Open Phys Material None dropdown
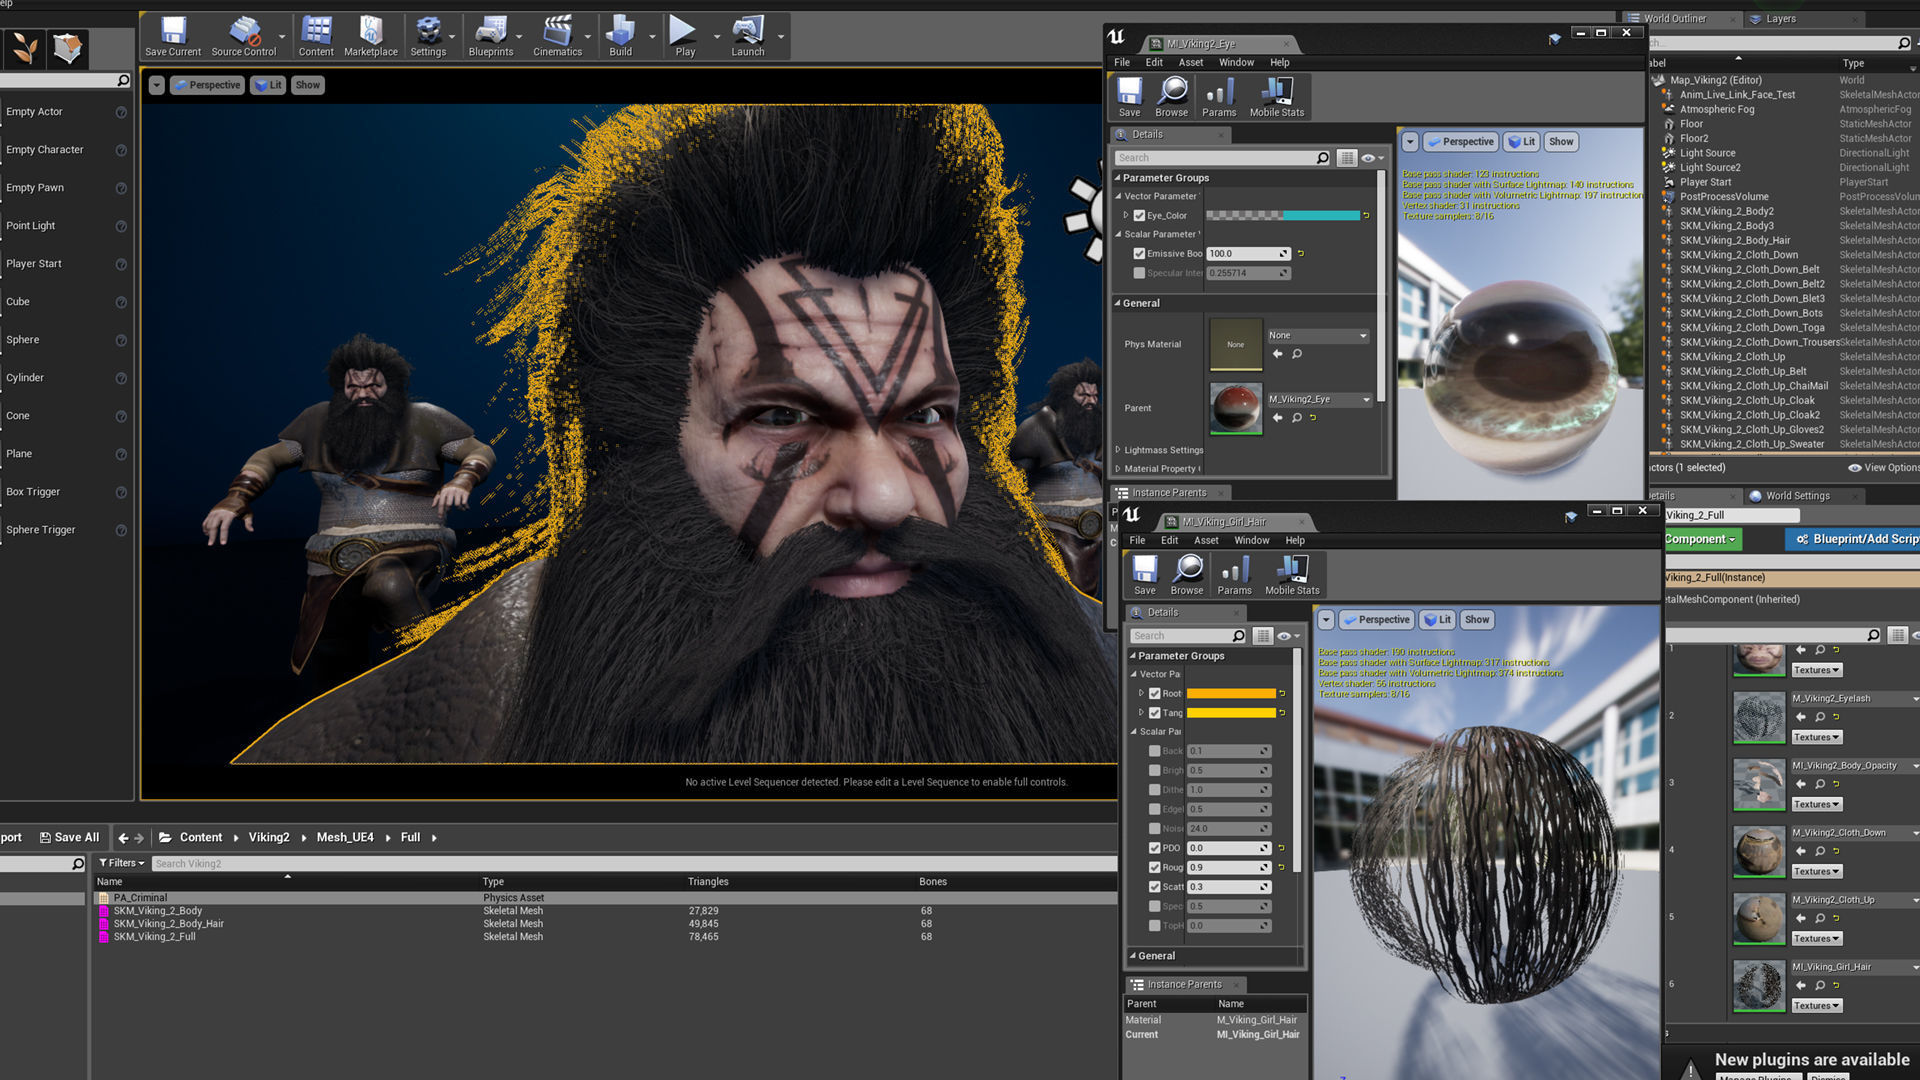Image resolution: width=1920 pixels, height=1080 pixels. [1318, 336]
